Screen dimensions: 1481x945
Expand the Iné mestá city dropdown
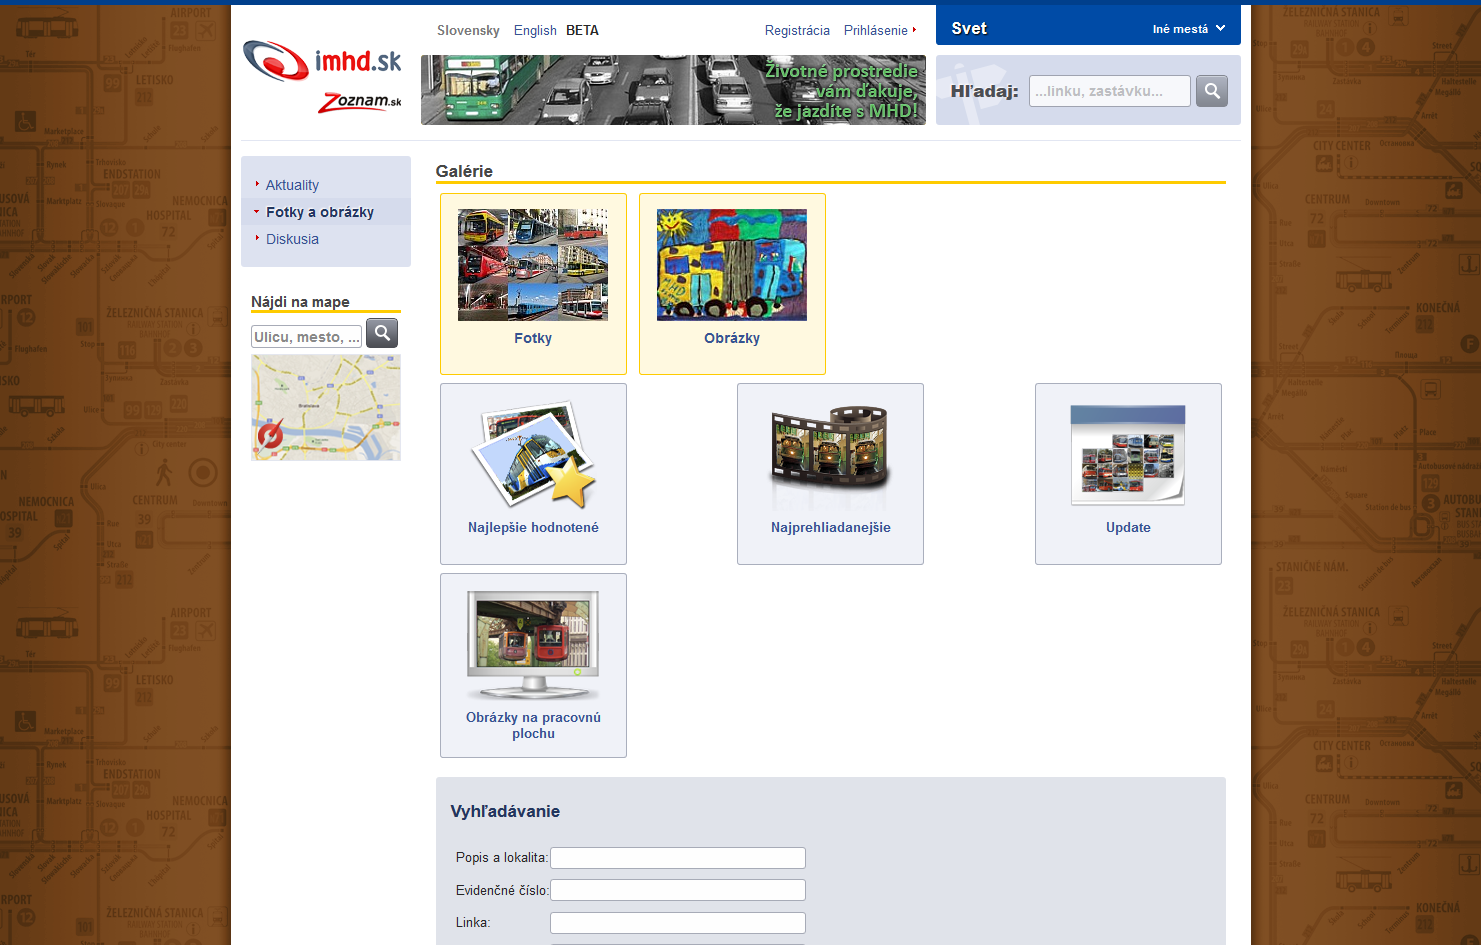point(1188,29)
